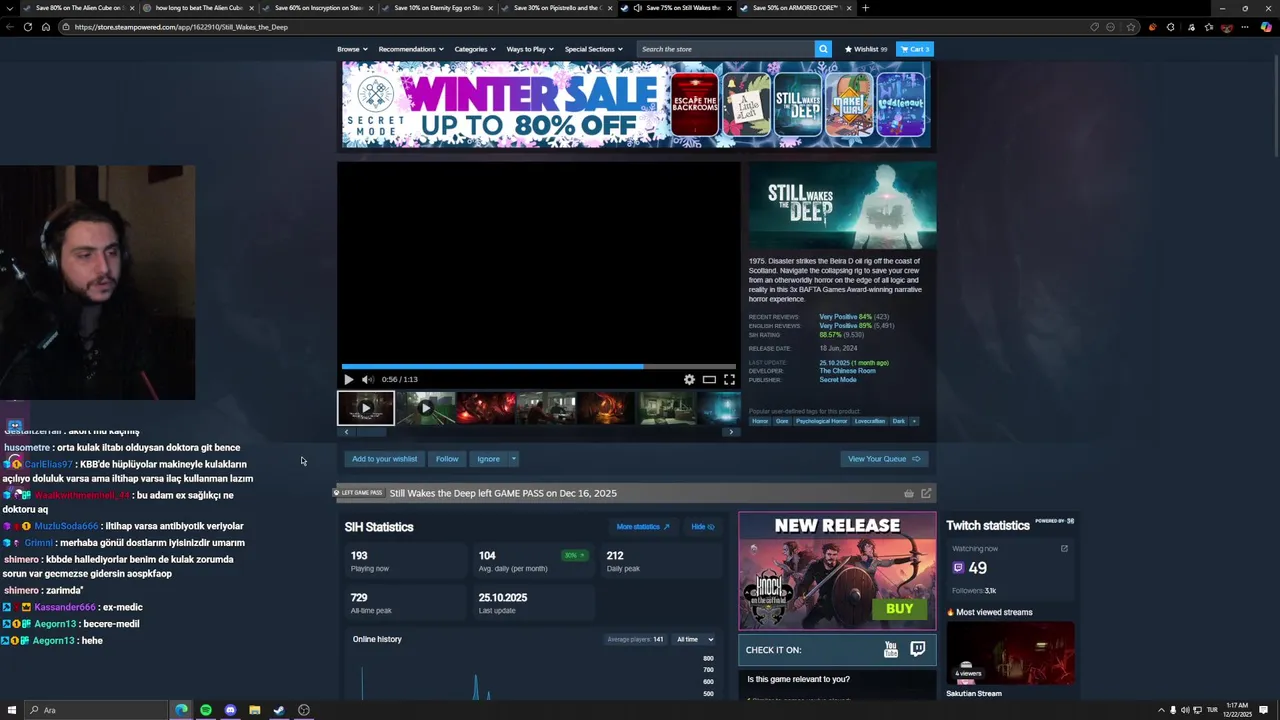
Task: Expand the Special Sections menu
Action: point(593,49)
